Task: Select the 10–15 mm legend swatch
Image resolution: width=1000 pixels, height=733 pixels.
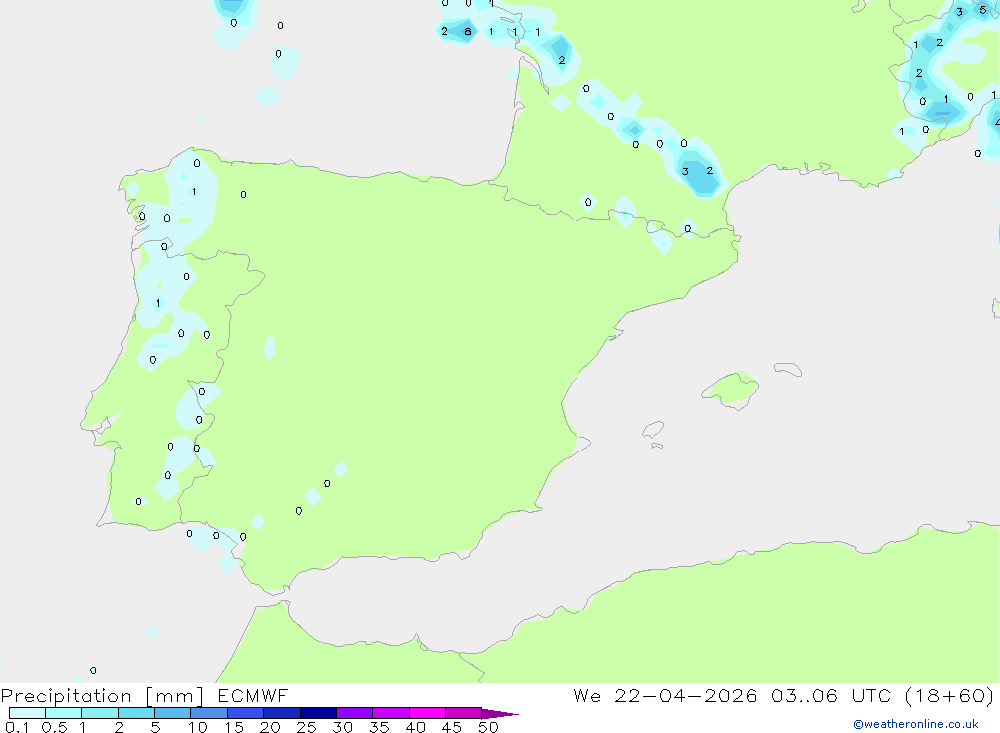Action: [209, 713]
